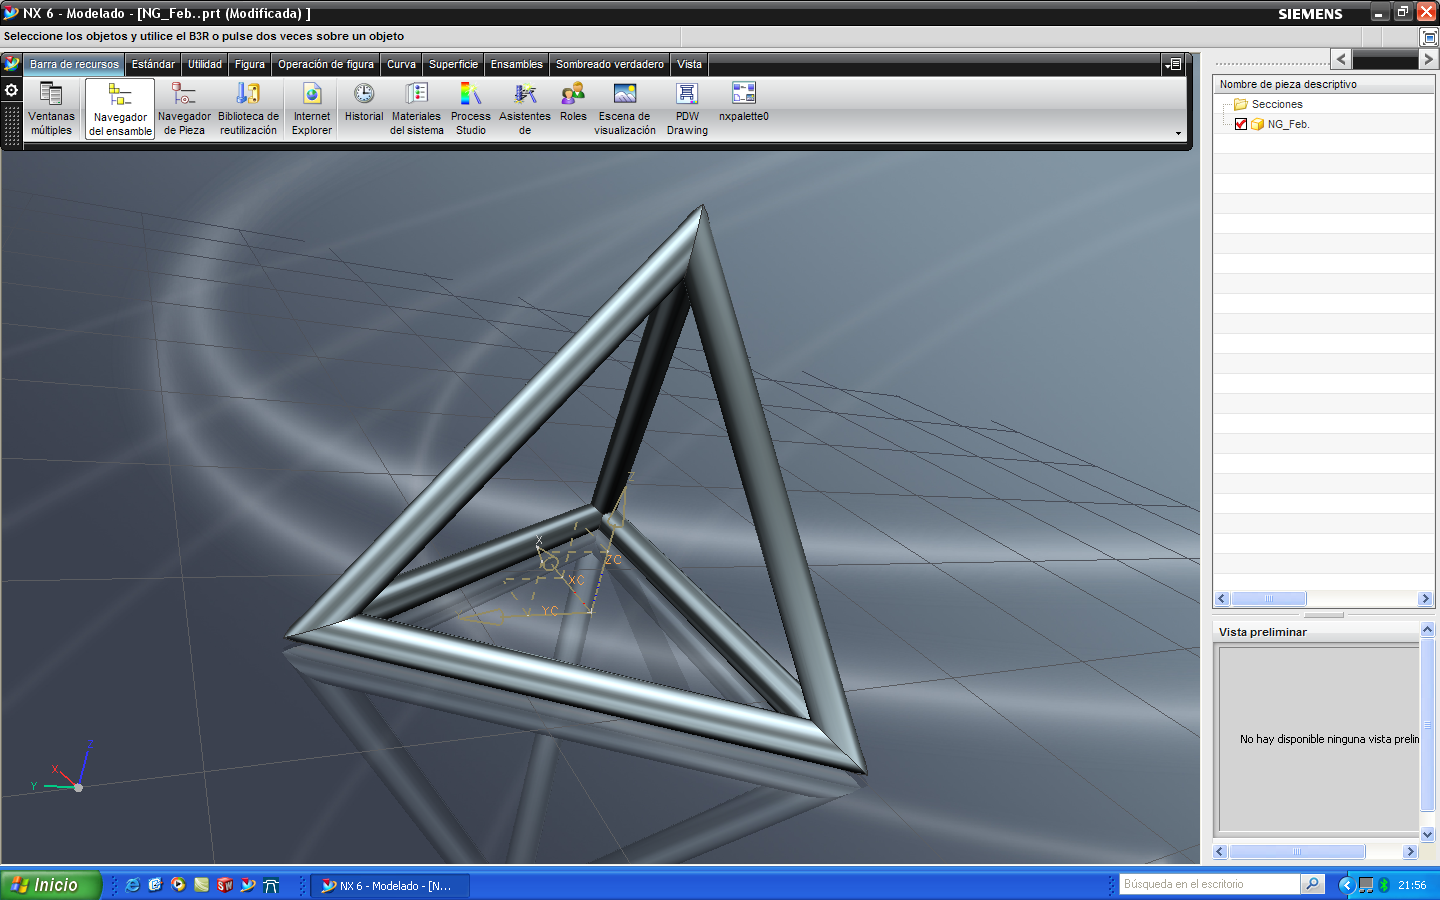Open Escena de visualización
This screenshot has width=1440, height=900.
click(625, 108)
